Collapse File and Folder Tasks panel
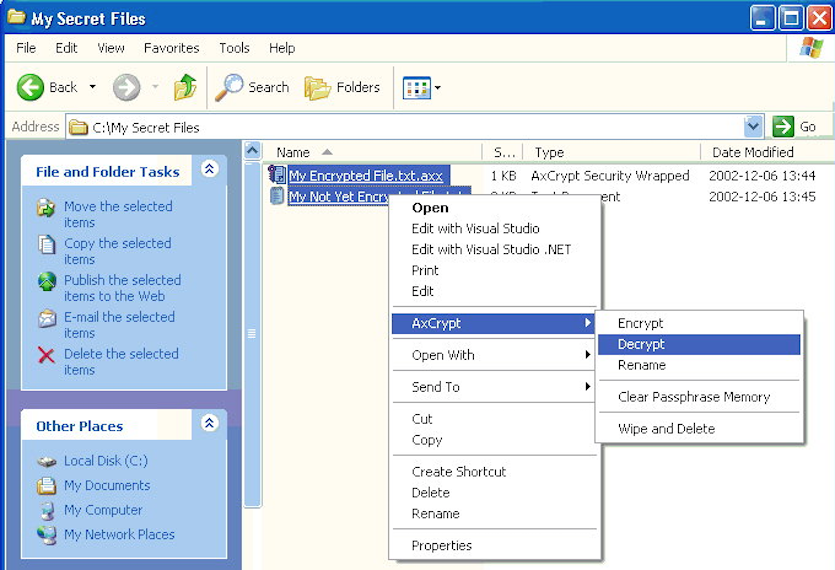 point(209,169)
